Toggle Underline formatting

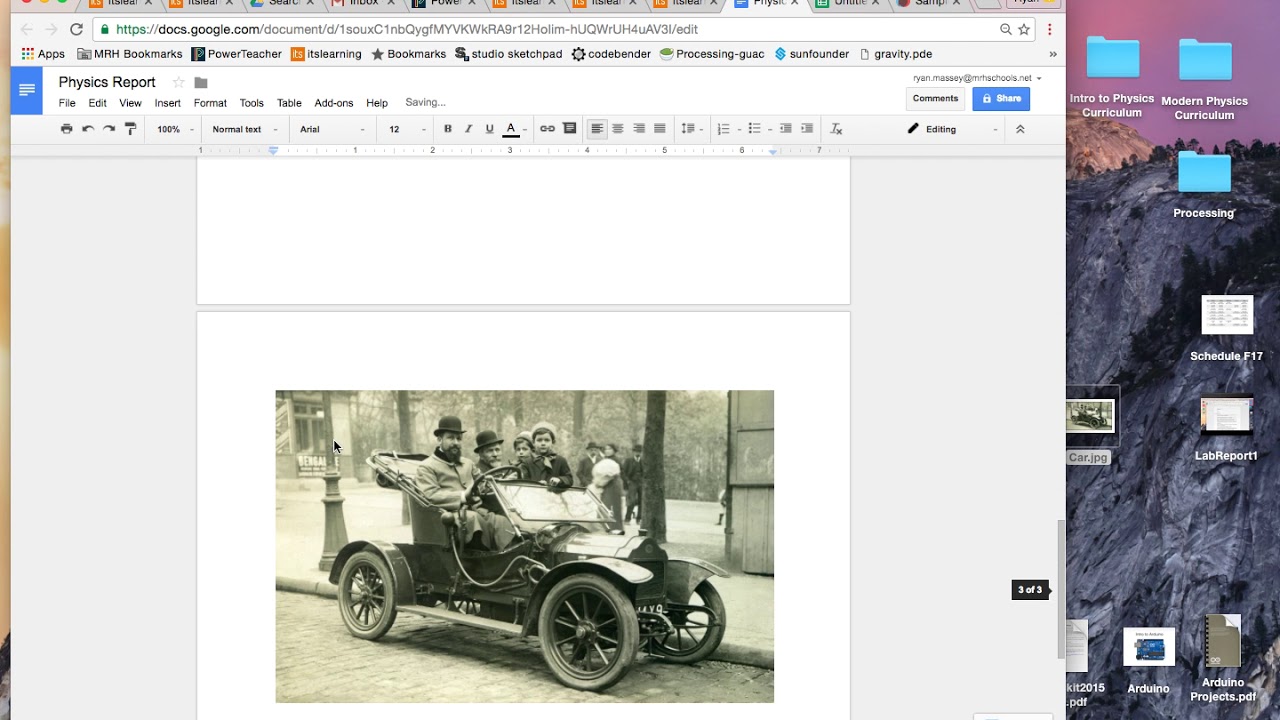point(489,129)
